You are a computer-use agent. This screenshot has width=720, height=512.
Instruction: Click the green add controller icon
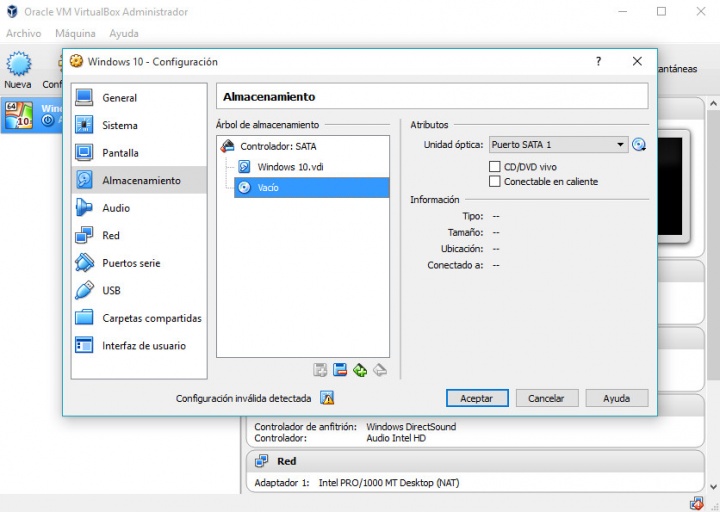tap(360, 370)
